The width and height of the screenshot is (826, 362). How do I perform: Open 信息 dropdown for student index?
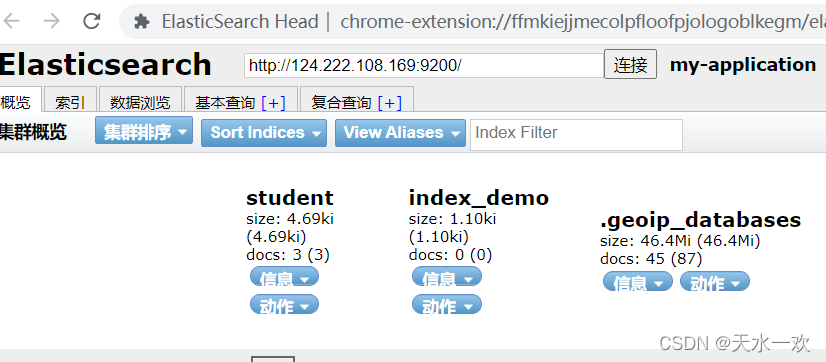click(284, 277)
